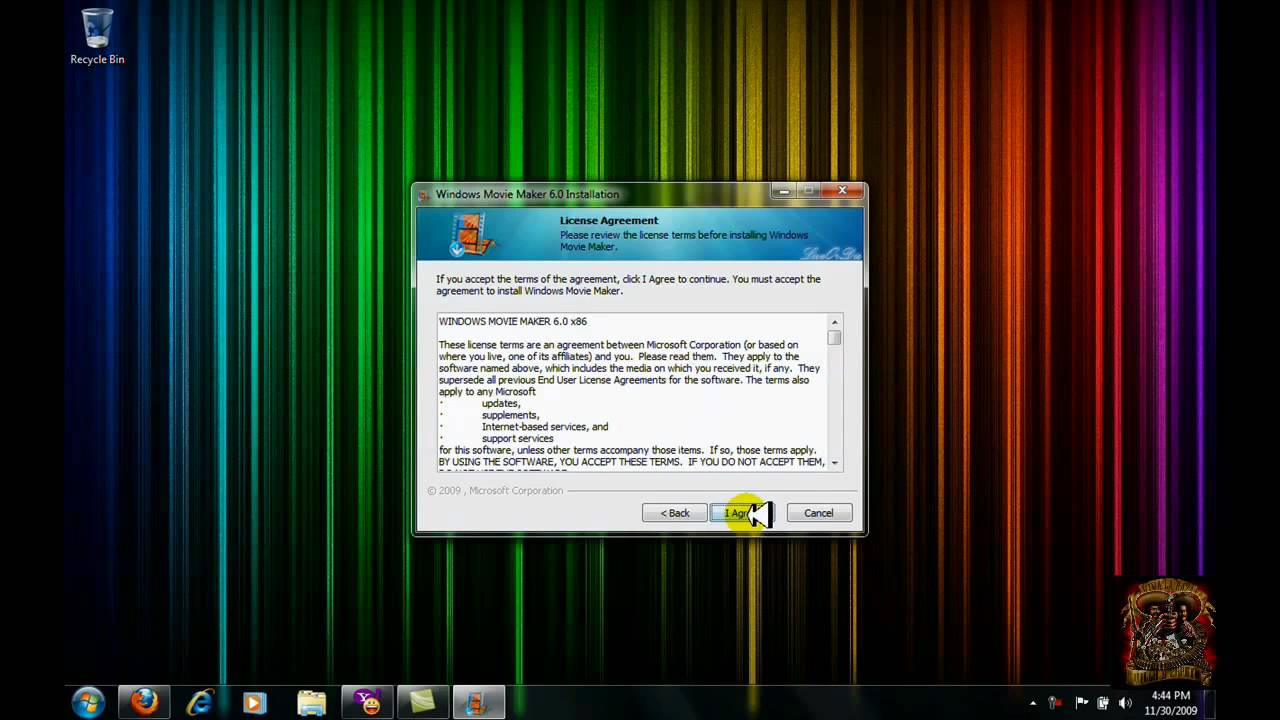The height and width of the screenshot is (720, 1280).
Task: Click 'WINDOWS MOVIE MAKER 6.0 x86' heading text
Action: point(513,321)
